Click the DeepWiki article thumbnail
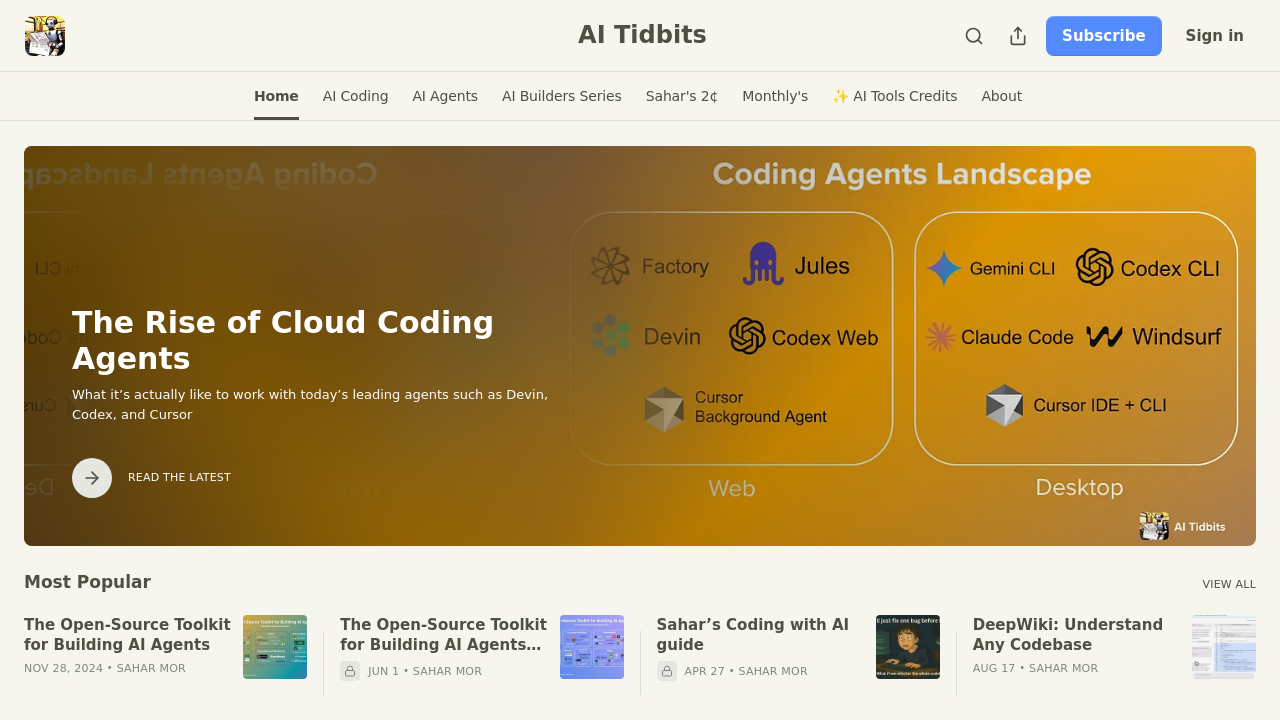 pos(1224,647)
